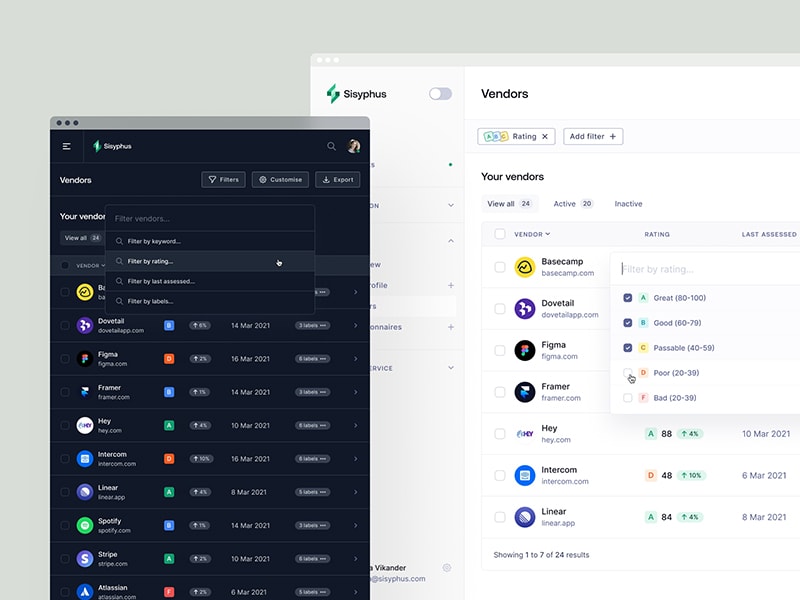Click the Intercom logo in light window
800x600 pixels.
click(524, 476)
